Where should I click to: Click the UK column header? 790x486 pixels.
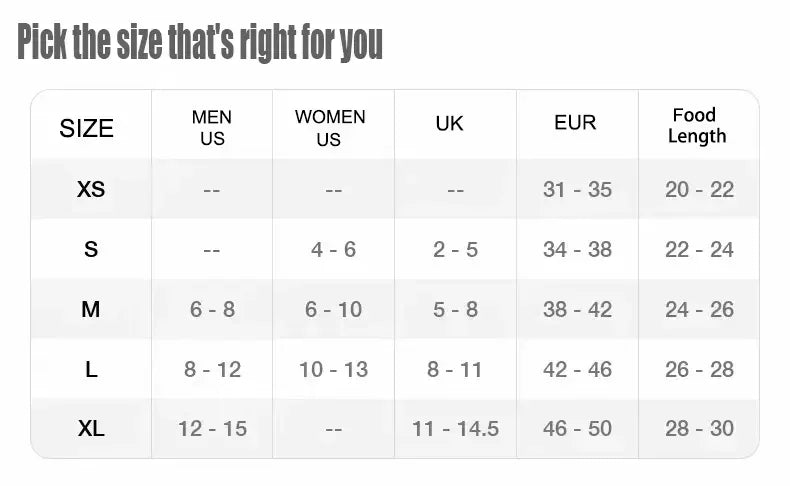(x=449, y=123)
